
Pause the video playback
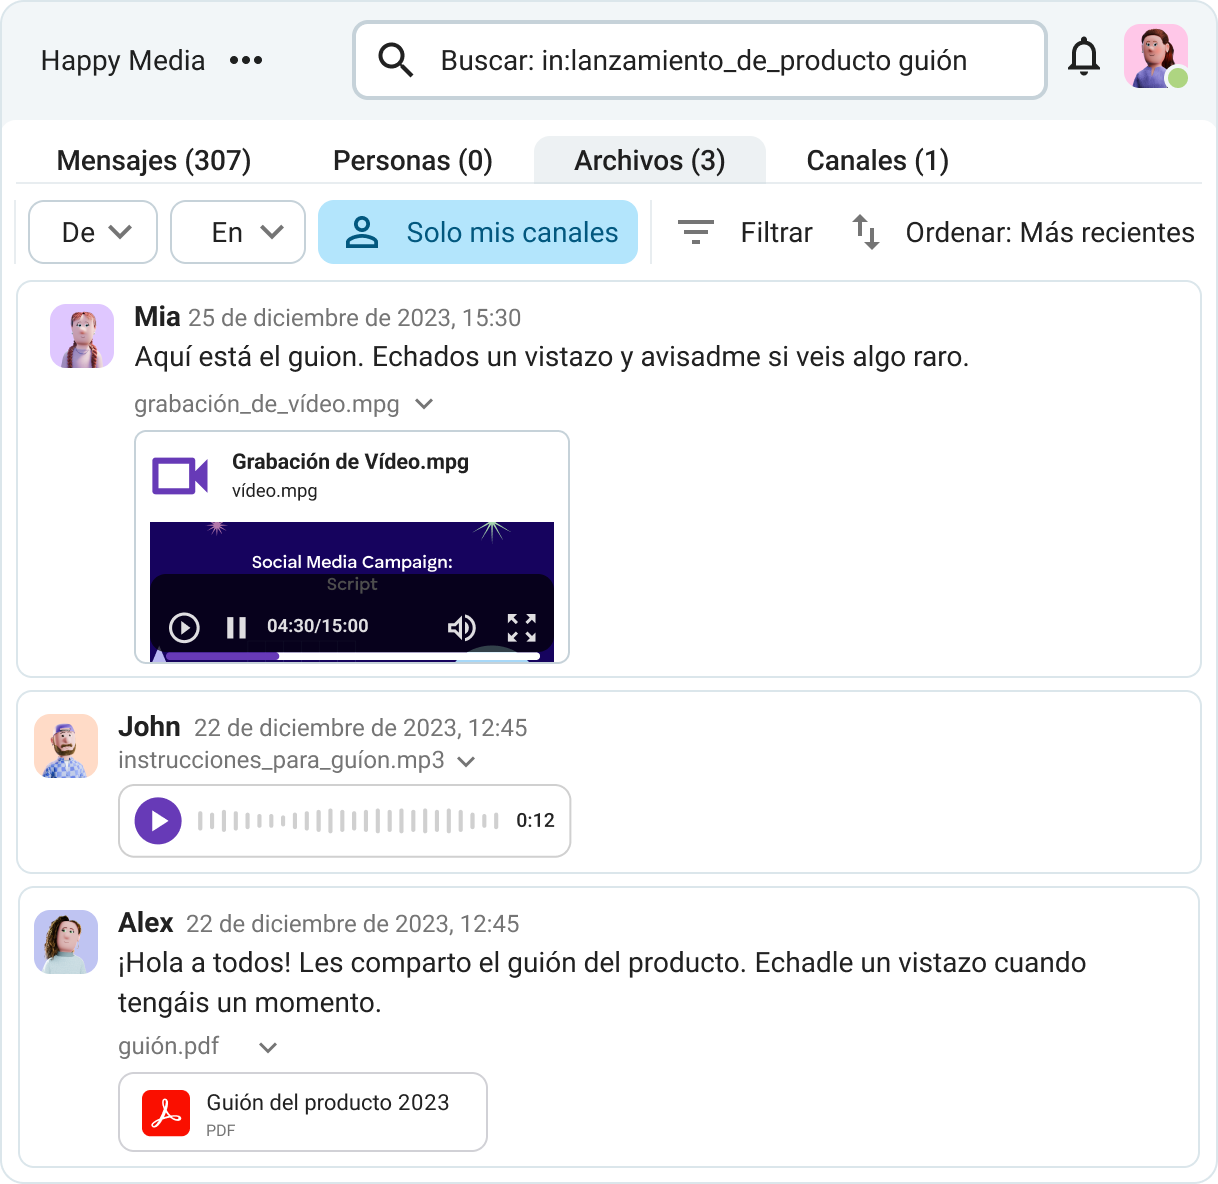click(236, 627)
